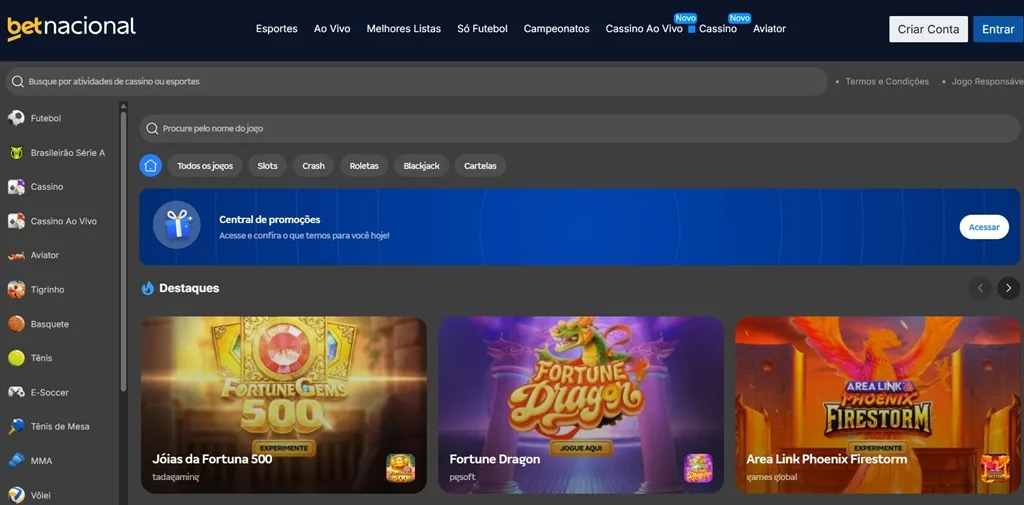This screenshot has height=505, width=1024.
Task: Open the Fortune Dragon game thumbnail
Action: tap(580, 400)
